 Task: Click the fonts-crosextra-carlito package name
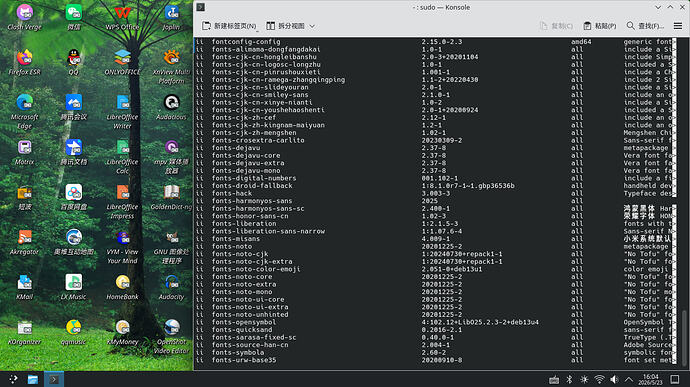pyautogui.click(x=258, y=140)
